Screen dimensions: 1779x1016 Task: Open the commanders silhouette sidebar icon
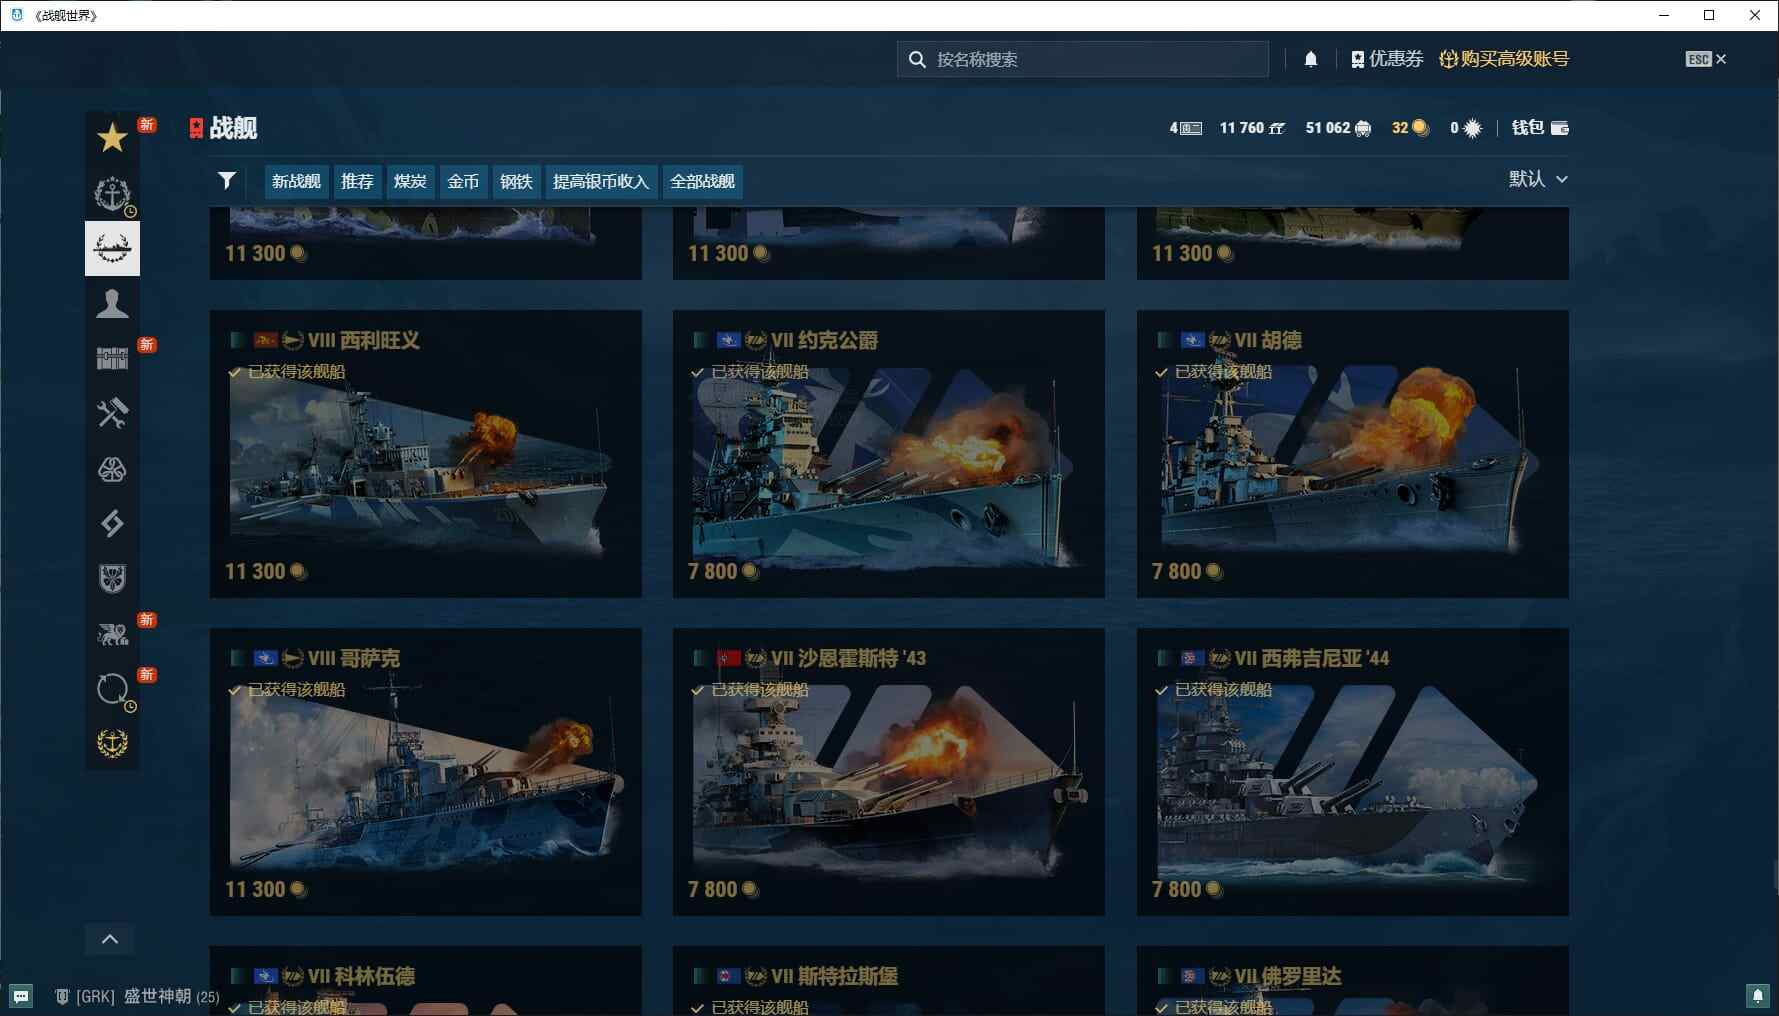coord(112,303)
